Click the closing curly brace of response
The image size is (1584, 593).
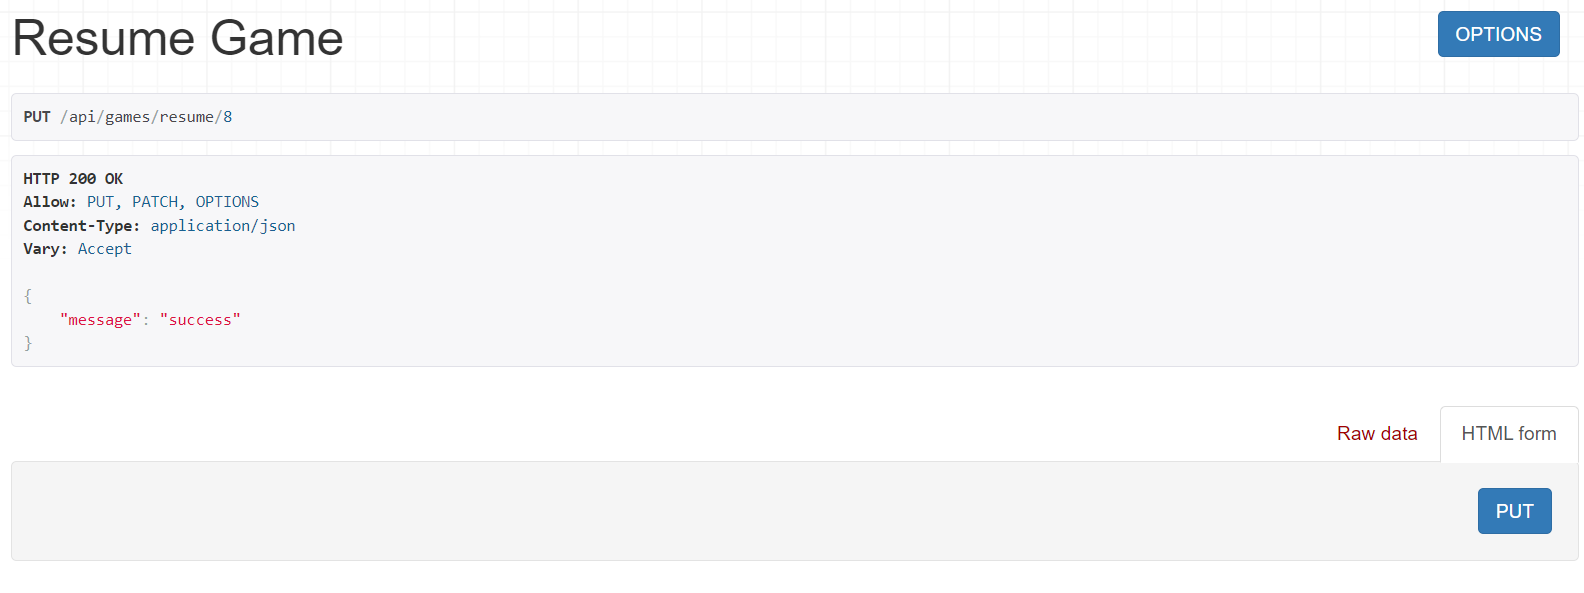coord(28,343)
